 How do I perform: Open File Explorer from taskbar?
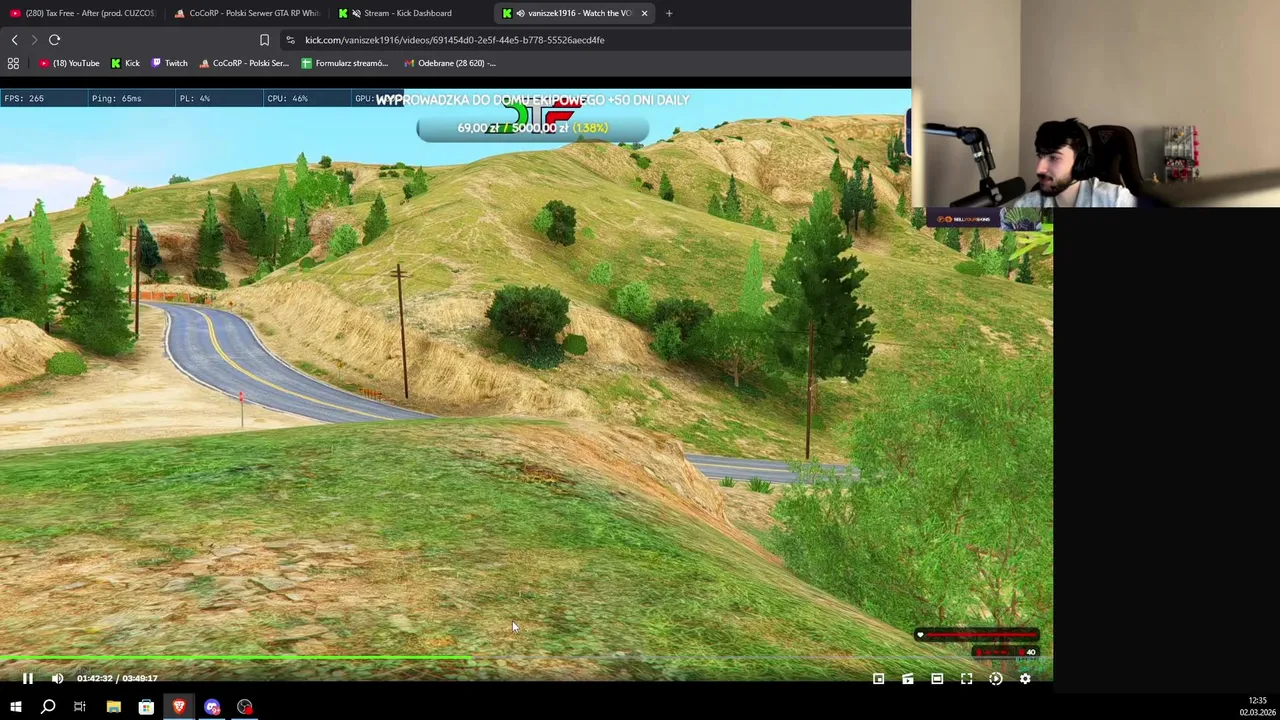point(113,707)
